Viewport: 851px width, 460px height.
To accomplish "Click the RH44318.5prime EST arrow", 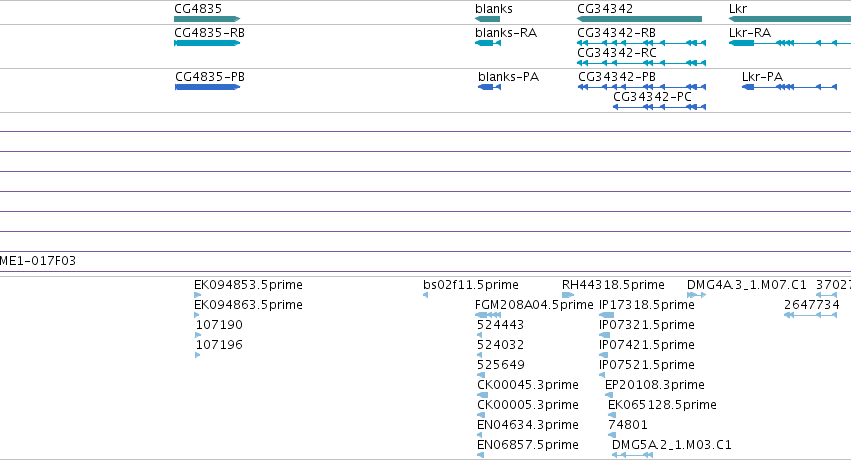I will coord(568,295).
